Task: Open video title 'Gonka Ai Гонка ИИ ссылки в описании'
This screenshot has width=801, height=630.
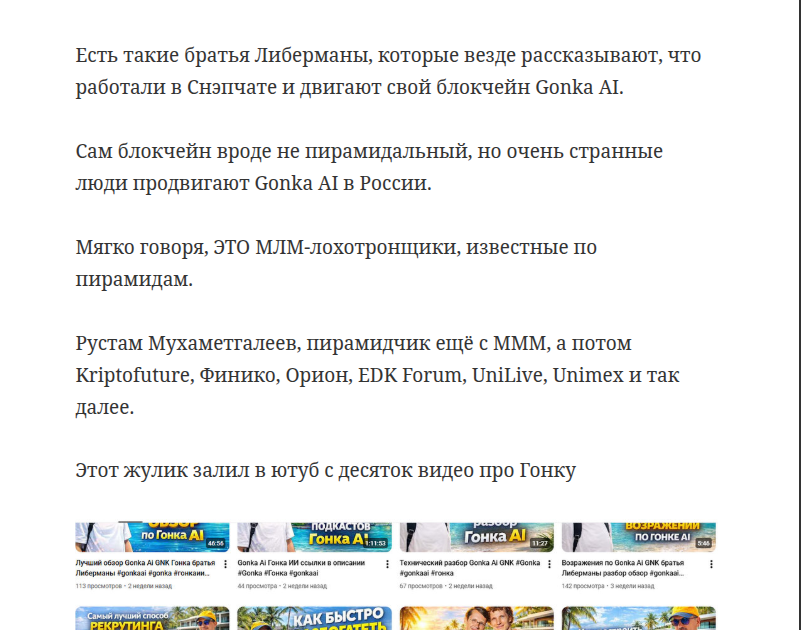Action: tap(305, 569)
